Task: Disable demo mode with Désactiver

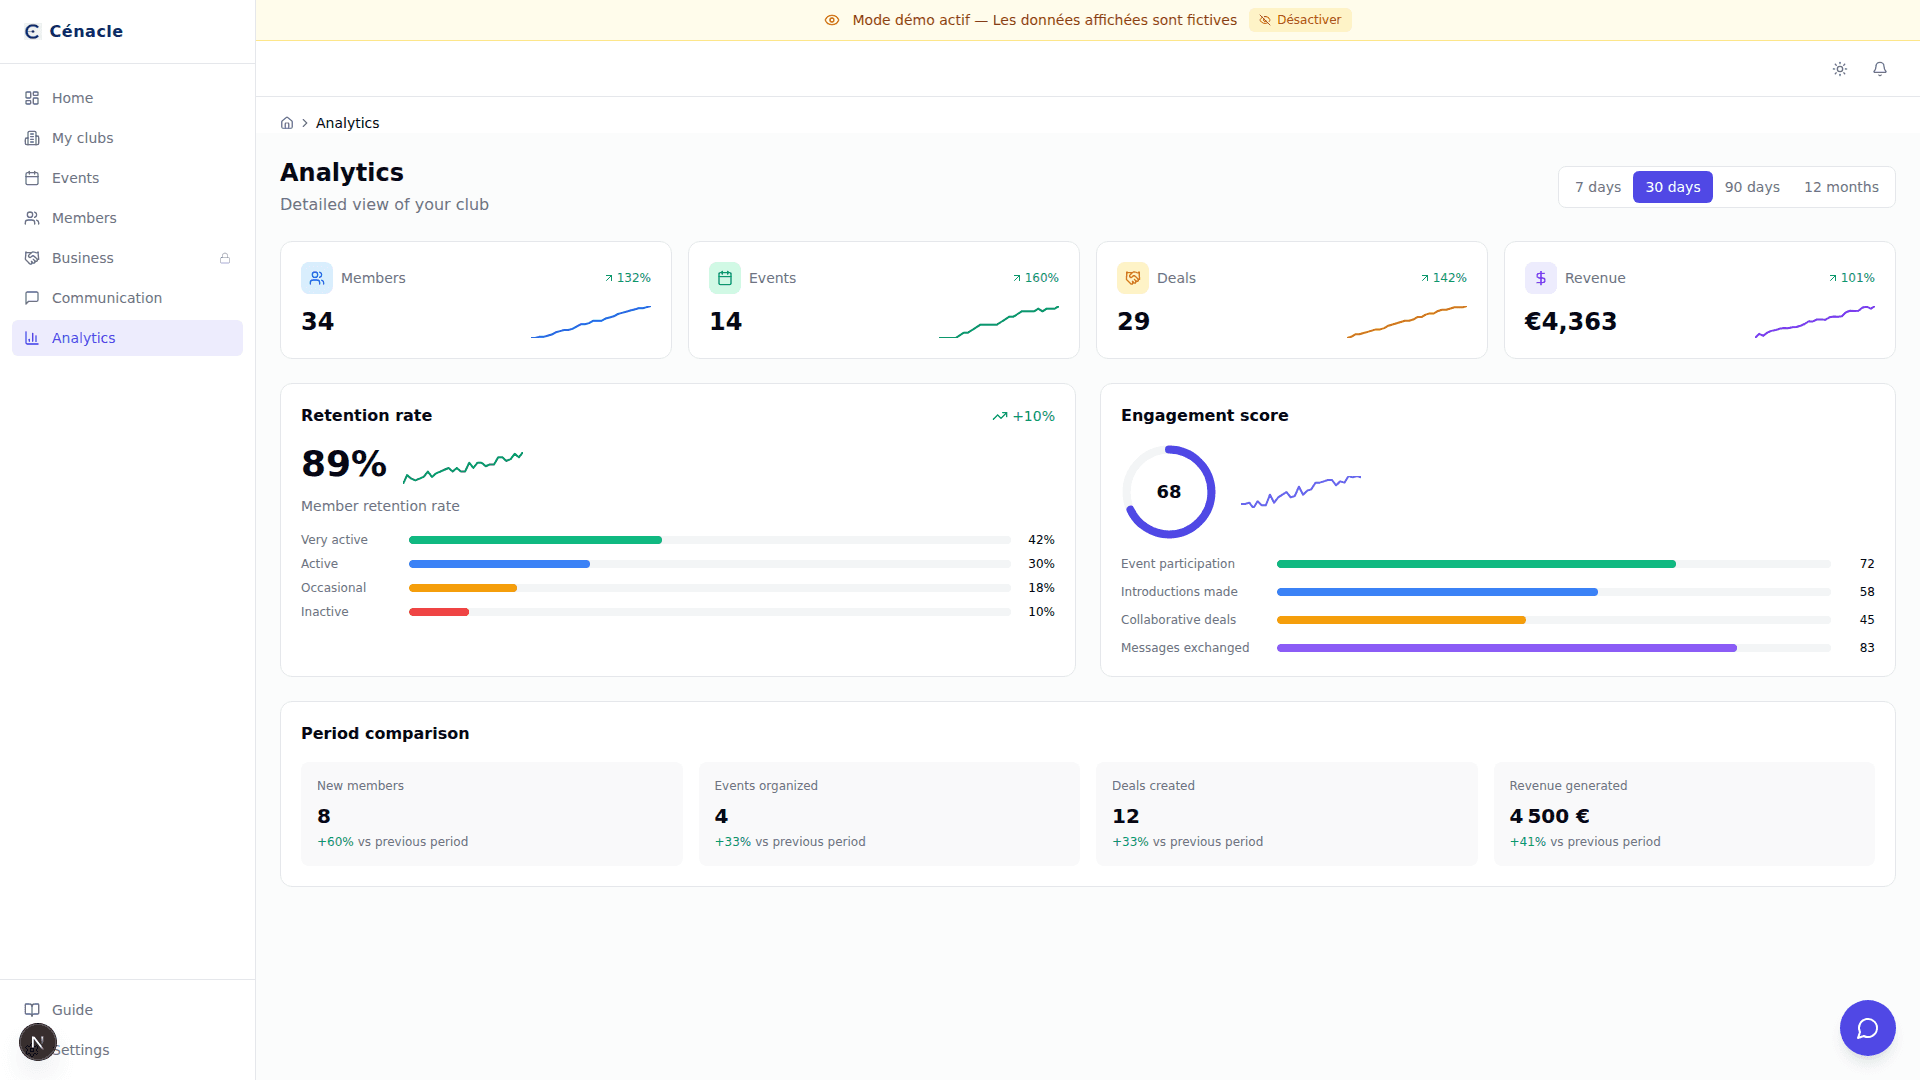Action: click(x=1300, y=19)
